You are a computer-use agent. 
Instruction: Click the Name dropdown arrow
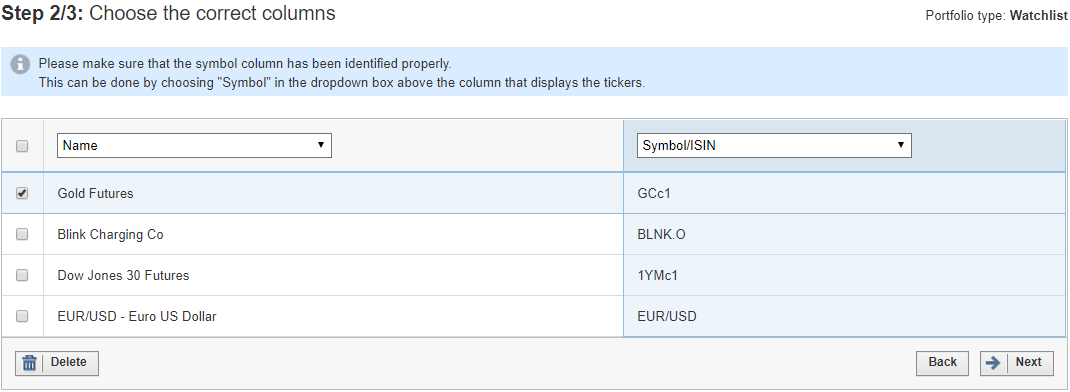click(321, 145)
